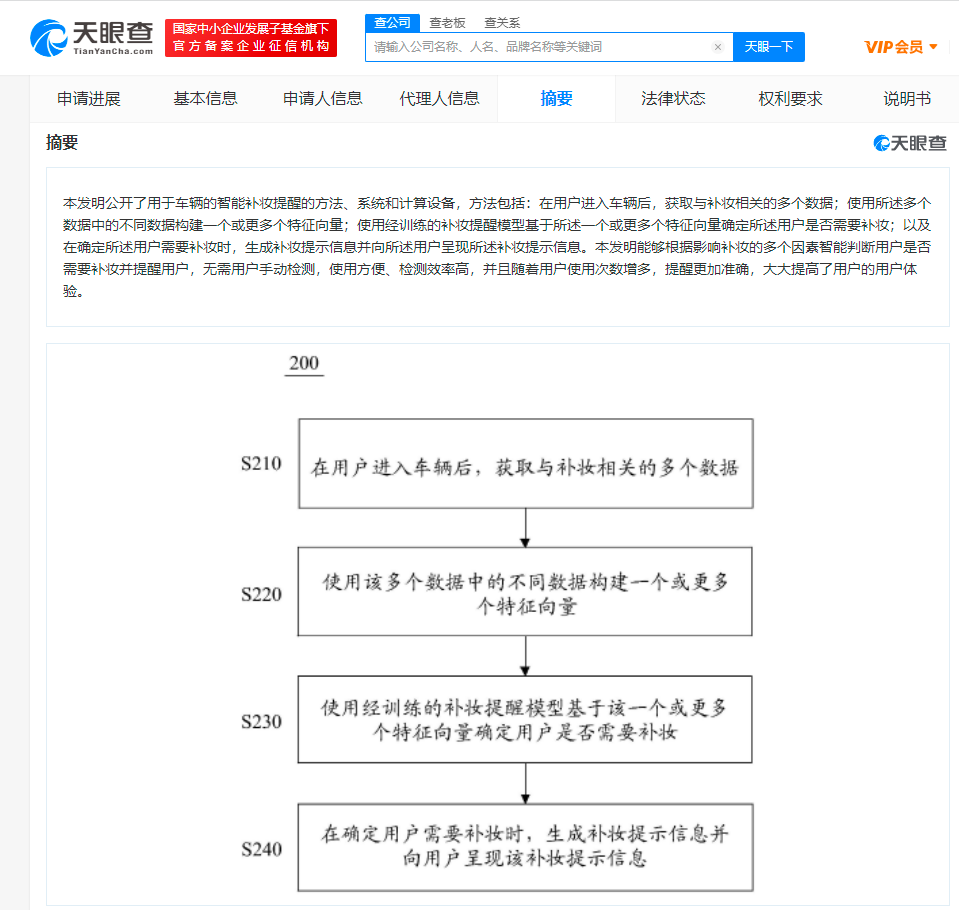This screenshot has height=910, width=959.
Task: Click the 天眼一下 search button
Action: pyautogui.click(x=769, y=47)
